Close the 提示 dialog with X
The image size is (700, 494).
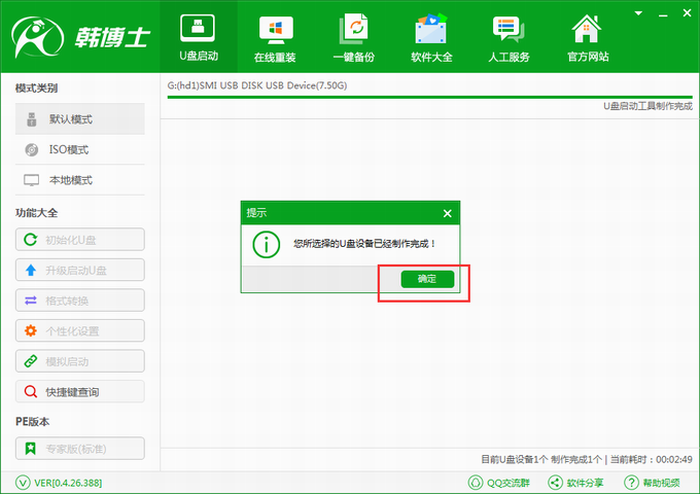coord(447,213)
